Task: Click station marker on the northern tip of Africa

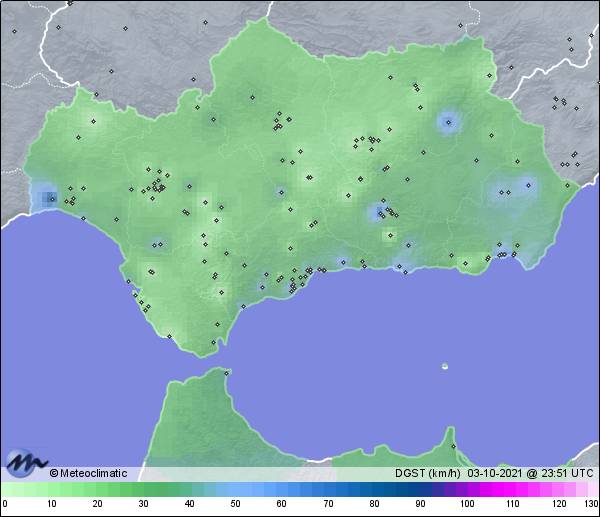Action: 228,374
